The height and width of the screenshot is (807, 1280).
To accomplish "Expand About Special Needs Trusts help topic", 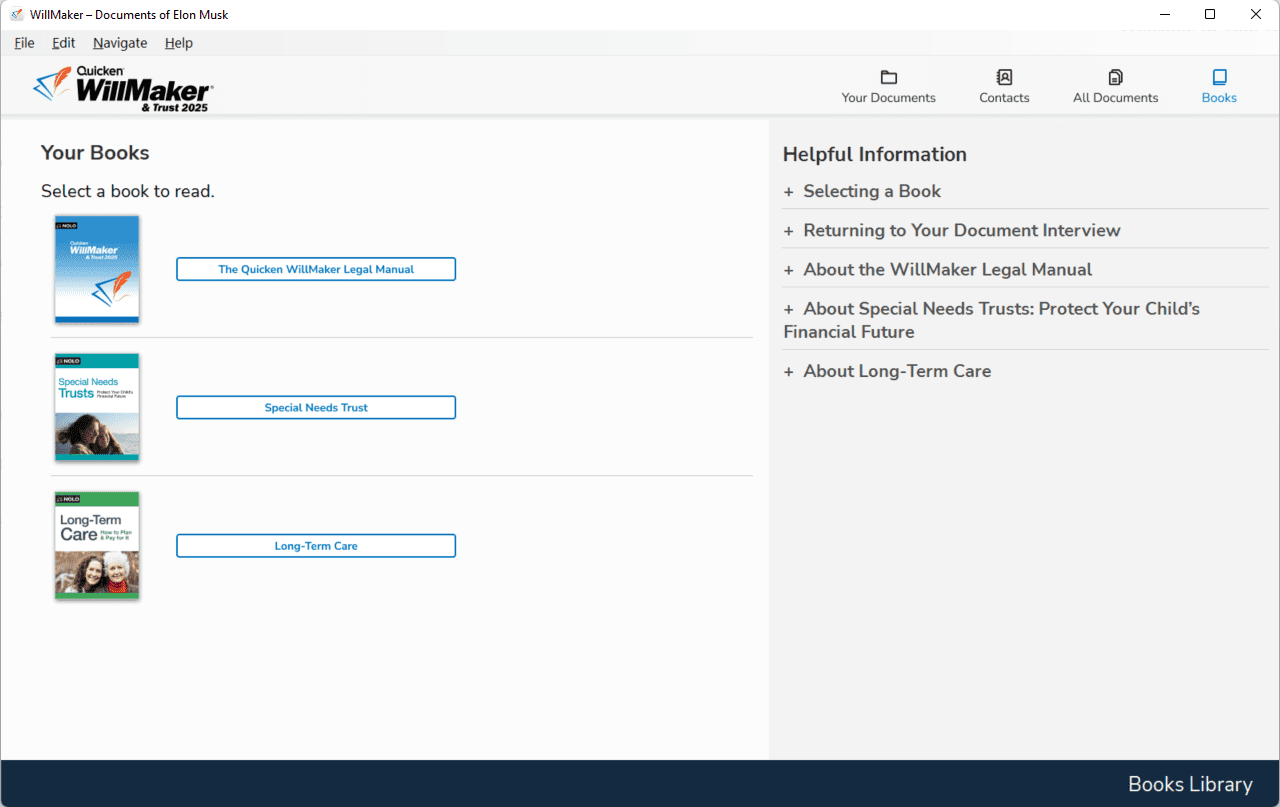I will (1000, 309).
